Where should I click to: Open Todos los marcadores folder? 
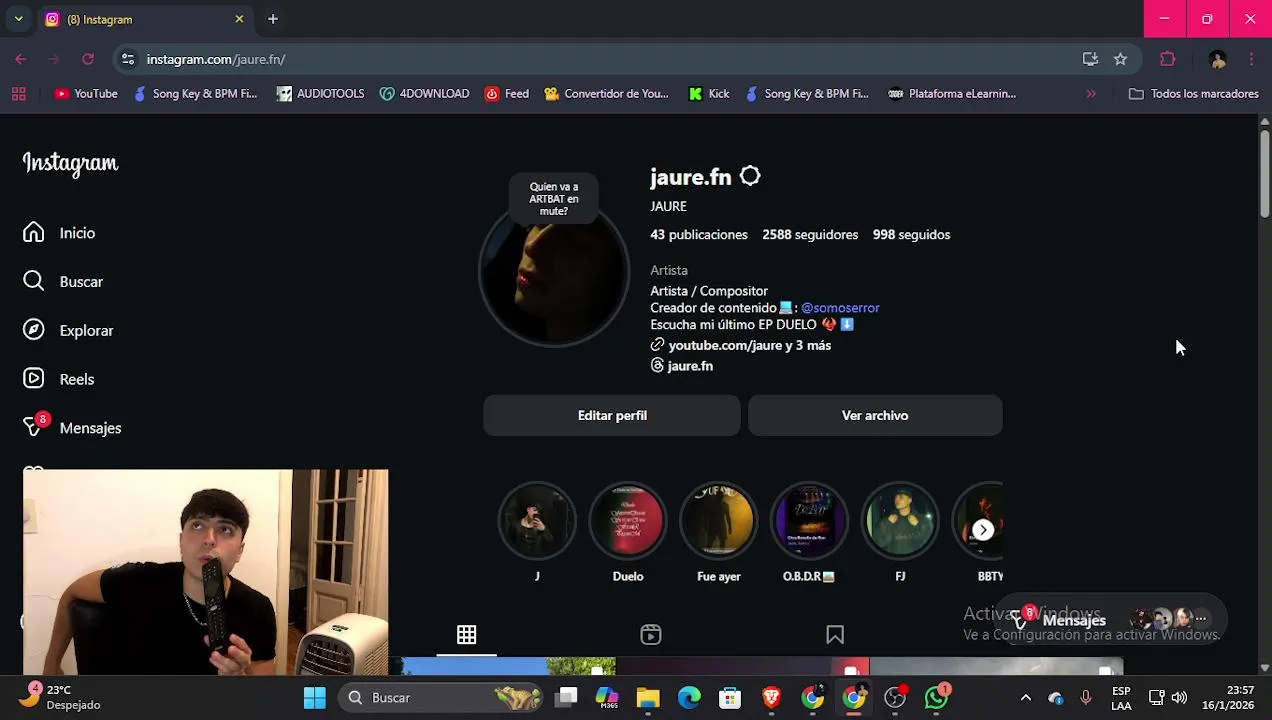coord(1194,94)
